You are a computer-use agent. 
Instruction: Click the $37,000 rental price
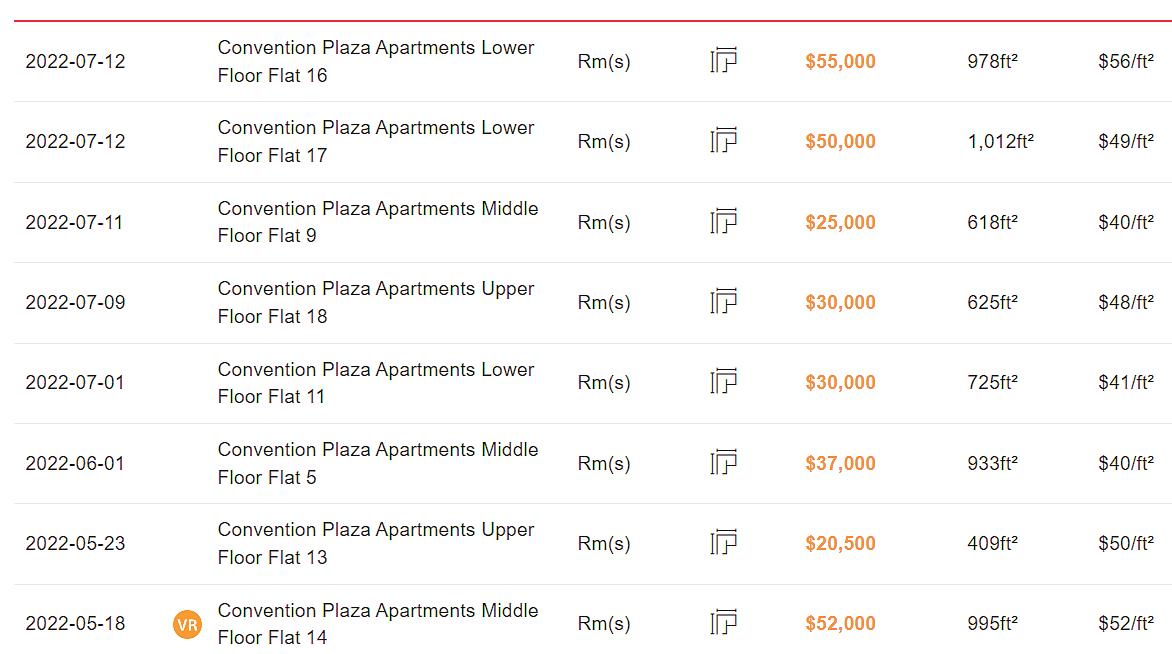(840, 463)
